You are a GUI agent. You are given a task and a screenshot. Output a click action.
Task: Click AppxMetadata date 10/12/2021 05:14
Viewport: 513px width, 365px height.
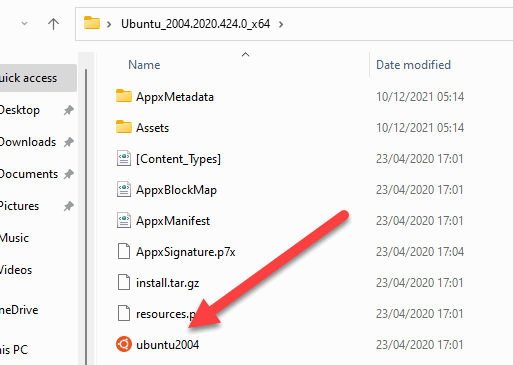(420, 97)
